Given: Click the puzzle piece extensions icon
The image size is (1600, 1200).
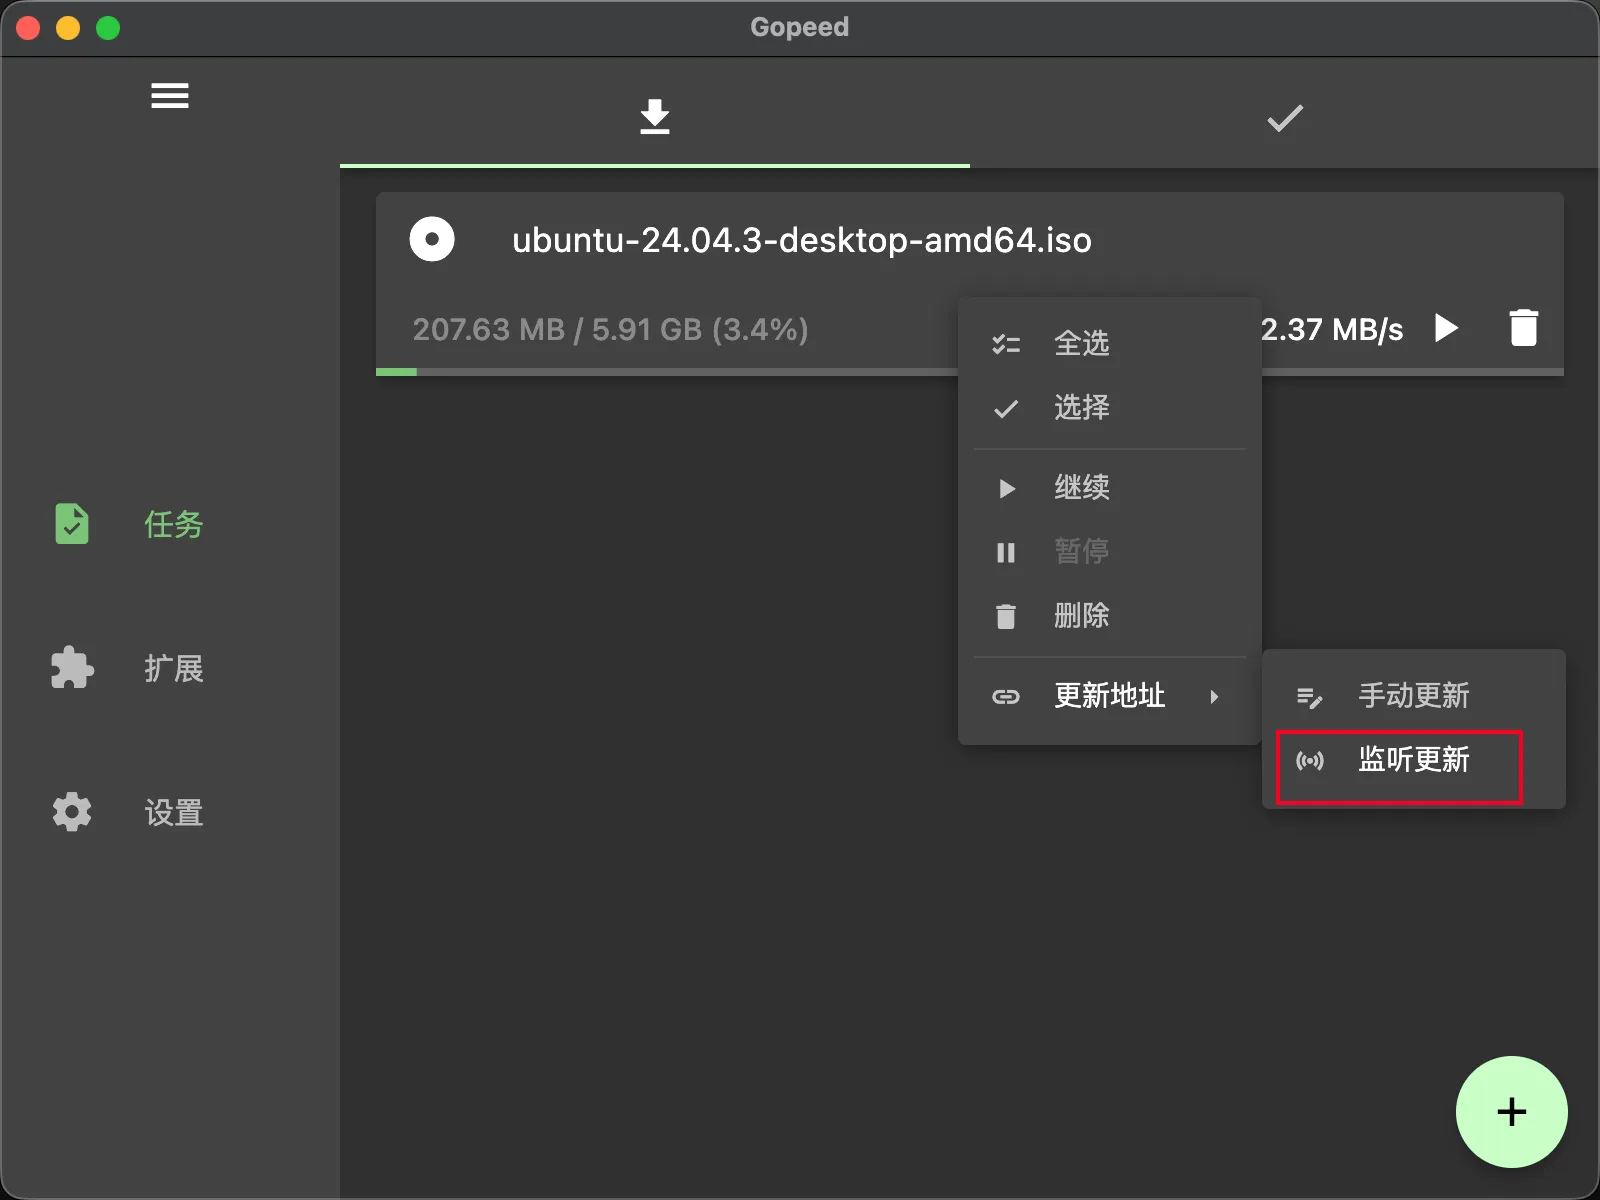Looking at the screenshot, I should pyautogui.click(x=72, y=668).
